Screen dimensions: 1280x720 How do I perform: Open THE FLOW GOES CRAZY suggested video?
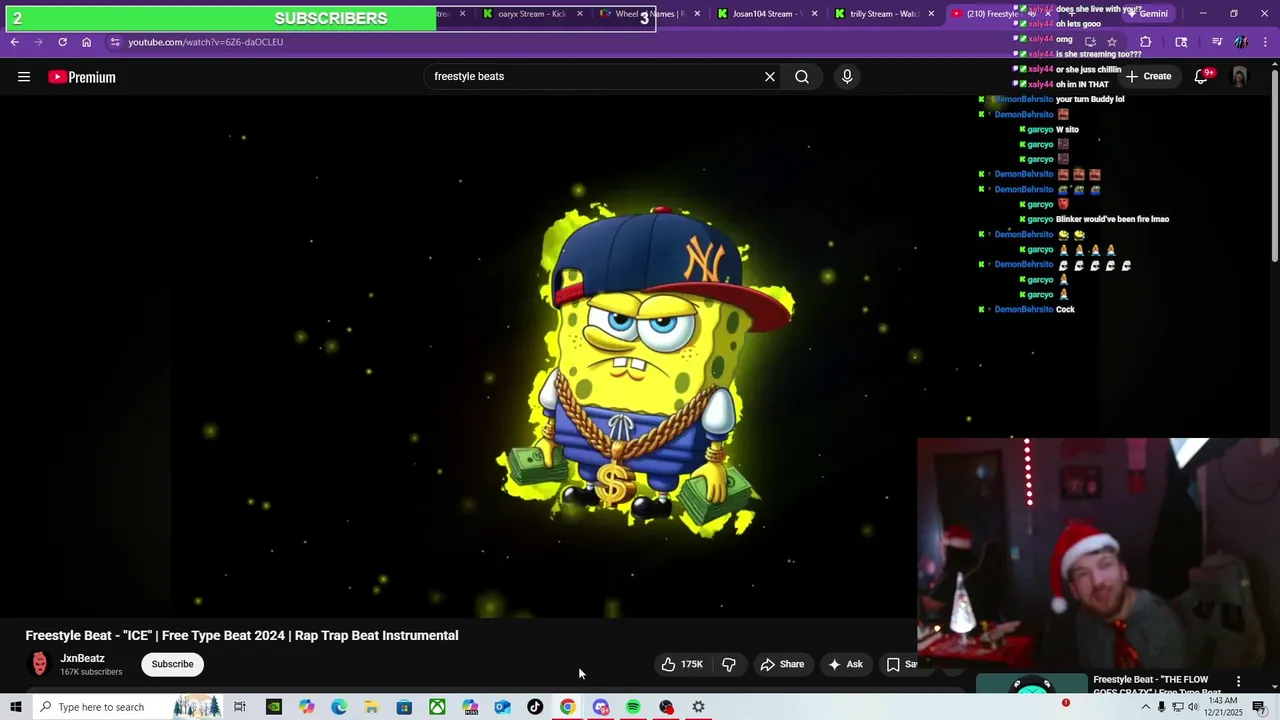click(1156, 685)
